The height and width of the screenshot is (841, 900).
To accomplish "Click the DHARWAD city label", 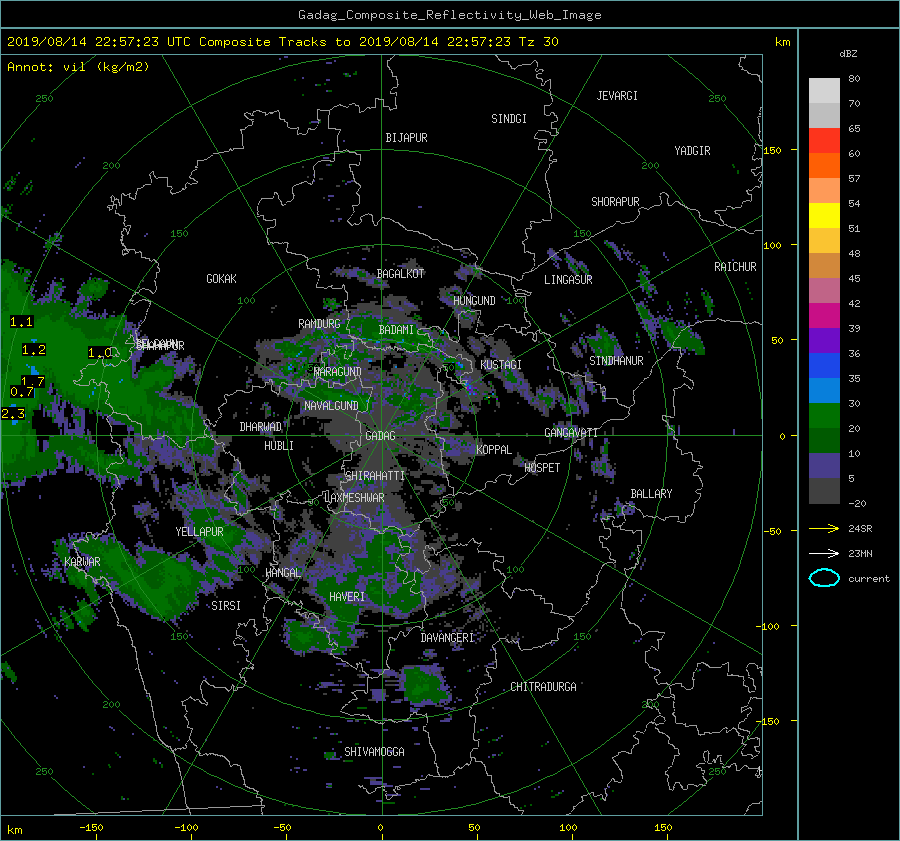I will point(261,427).
